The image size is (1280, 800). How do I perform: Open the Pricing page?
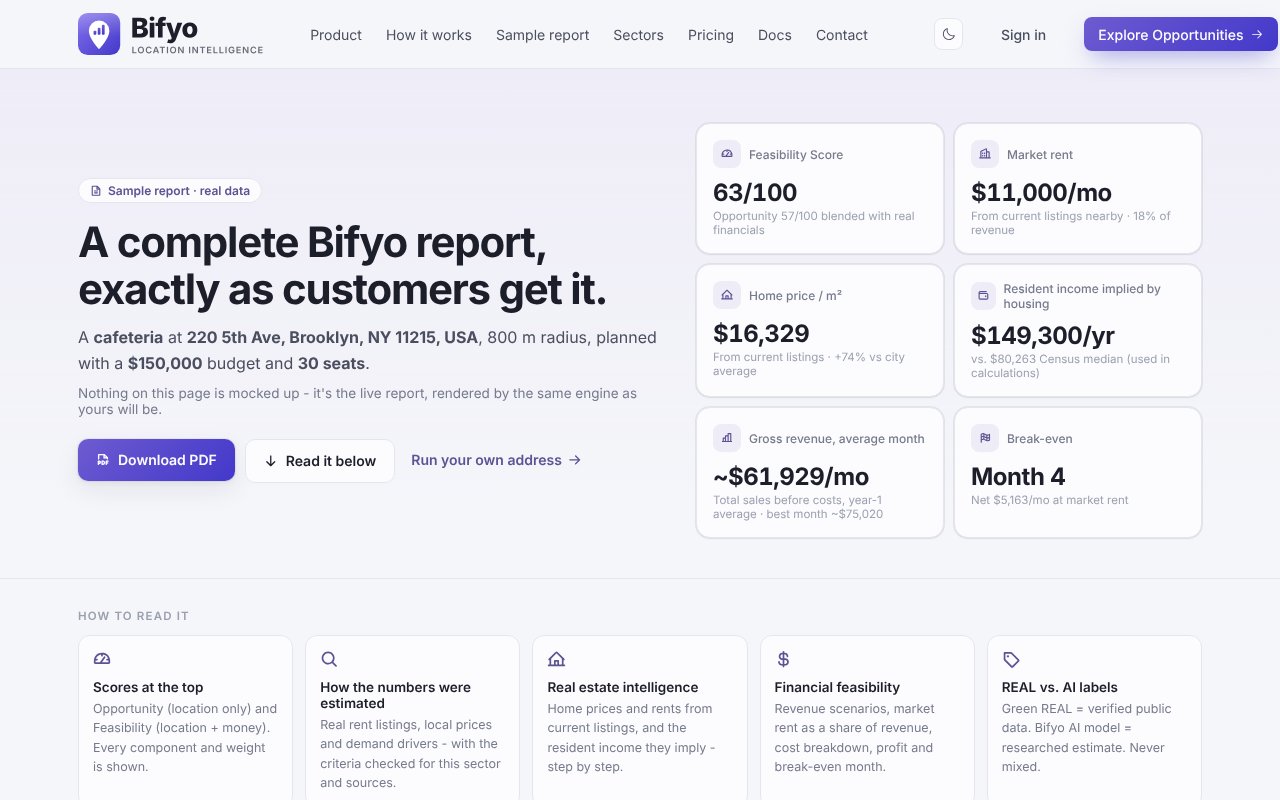pyautogui.click(x=711, y=35)
